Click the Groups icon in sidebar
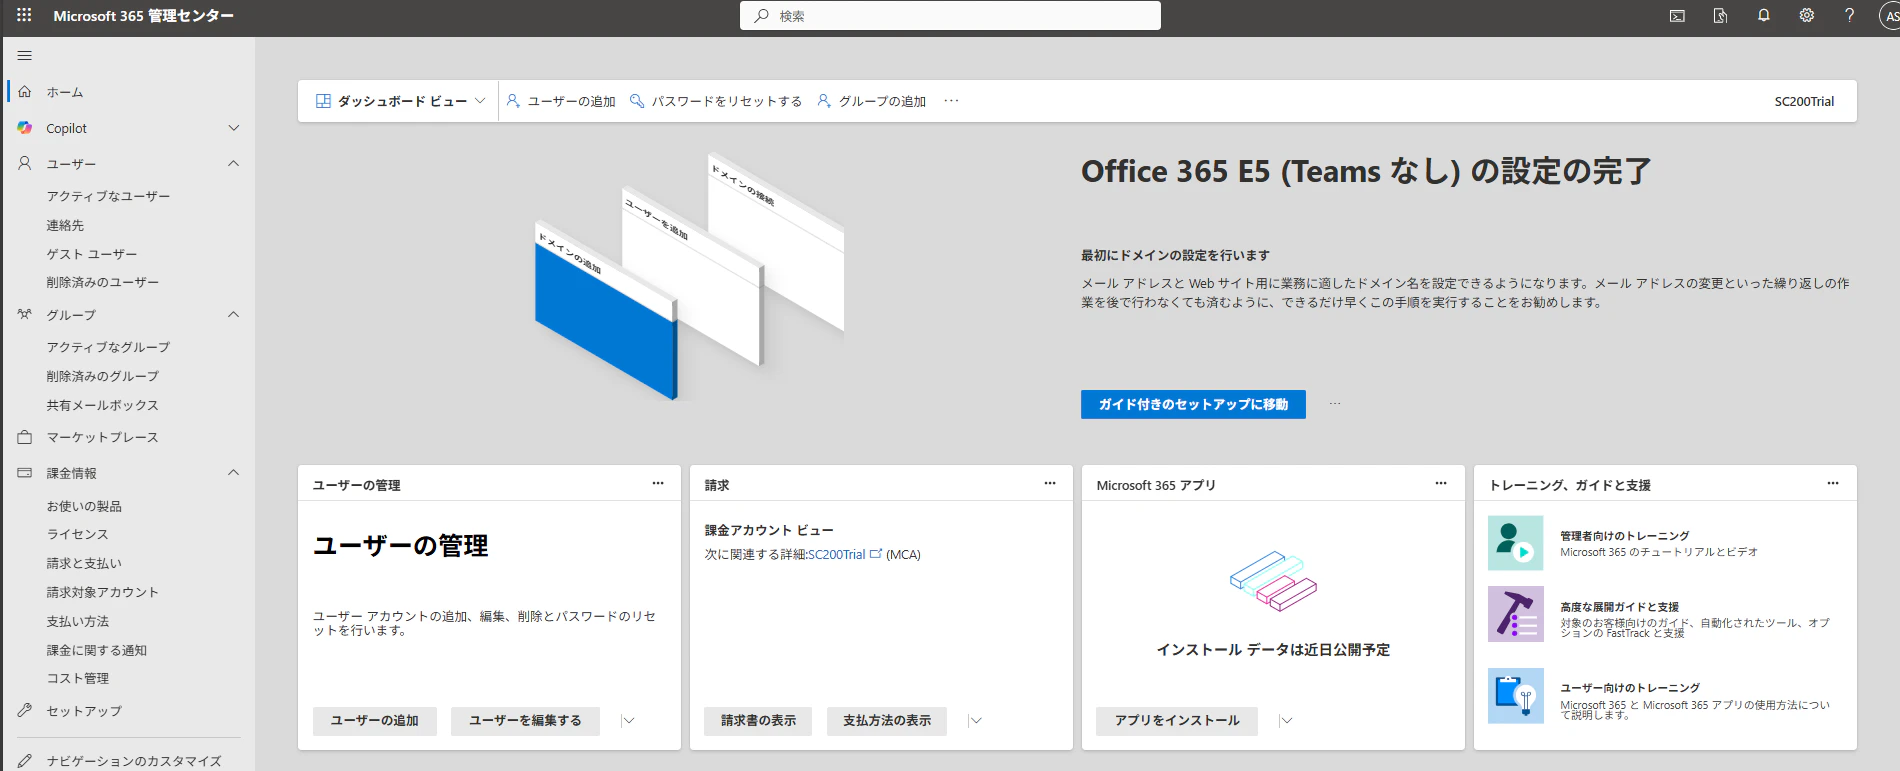Image resolution: width=1900 pixels, height=771 pixels. 25,314
